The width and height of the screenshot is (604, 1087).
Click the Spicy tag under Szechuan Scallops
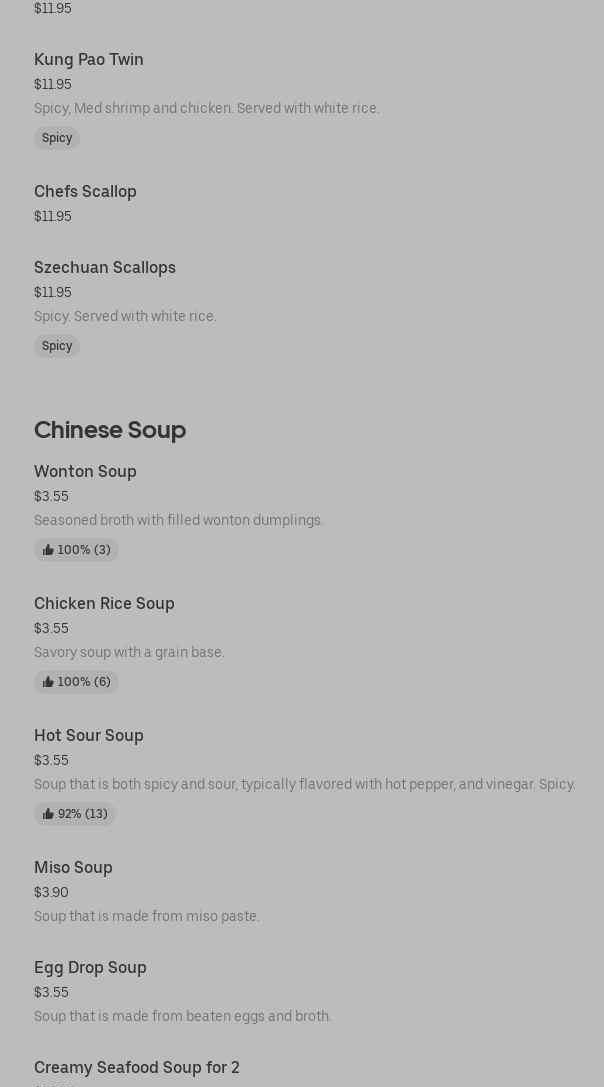57,346
